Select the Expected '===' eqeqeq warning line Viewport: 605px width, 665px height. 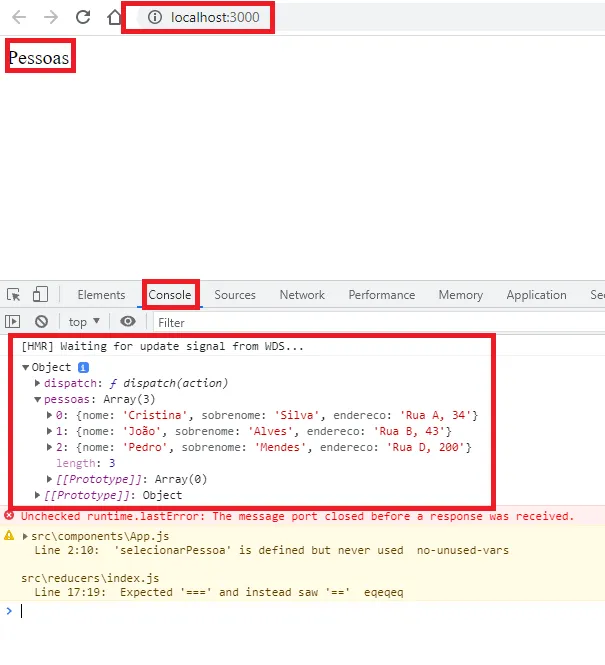219,592
